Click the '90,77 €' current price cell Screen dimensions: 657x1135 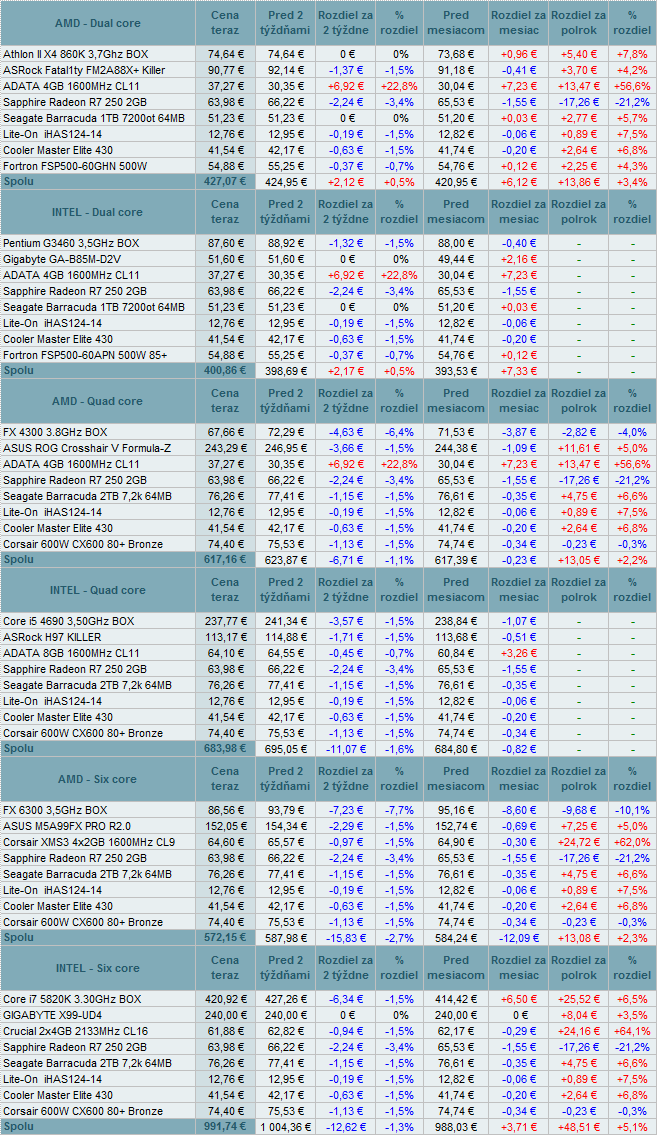226,70
